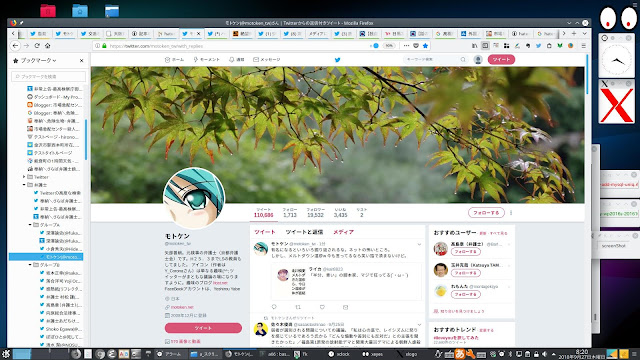Click the volume speaker tray icon

pos(544,354)
